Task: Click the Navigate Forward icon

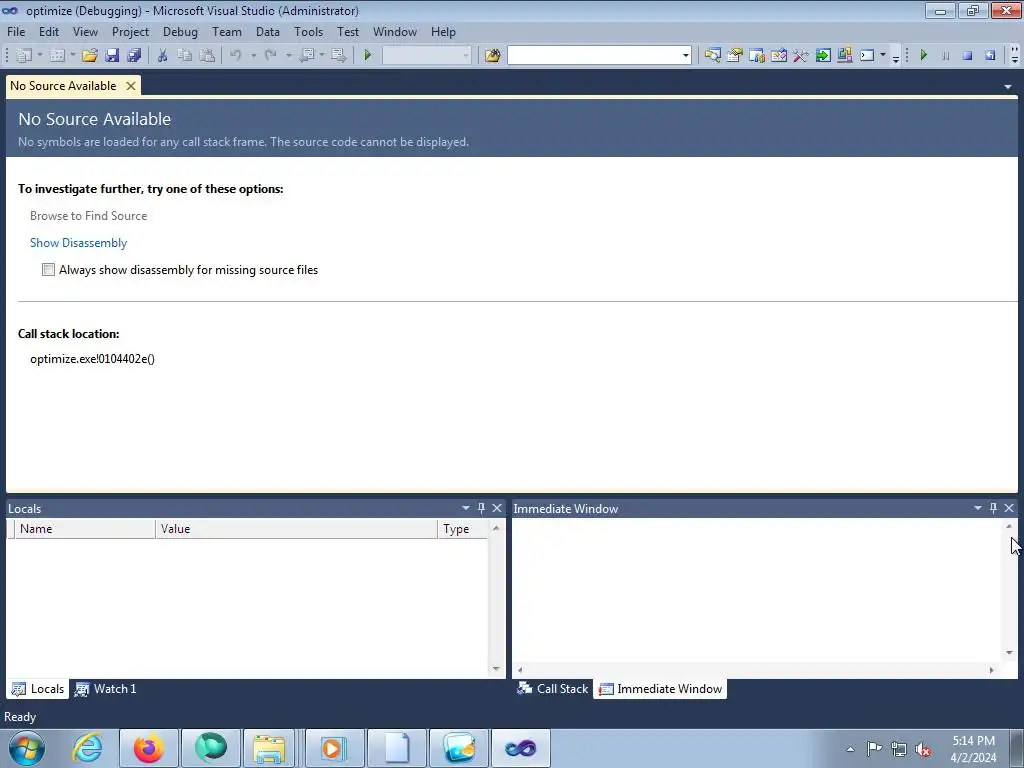Action: (x=338, y=56)
